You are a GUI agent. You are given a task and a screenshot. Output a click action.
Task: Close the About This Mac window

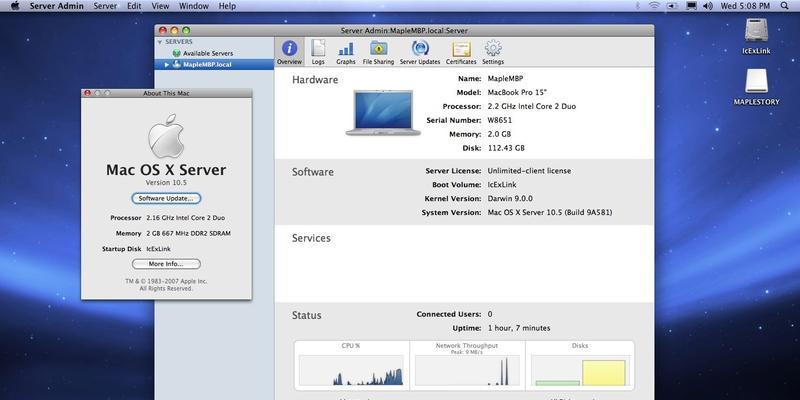87,93
